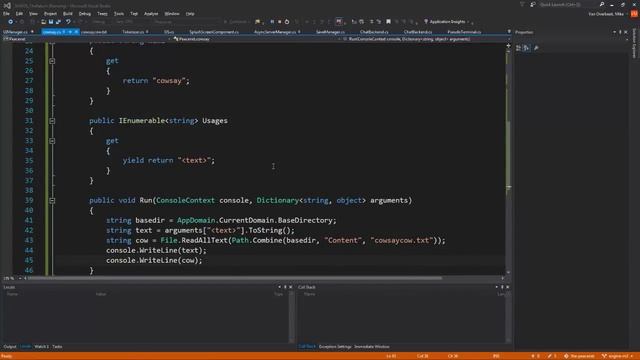Collapse the get accessor at line 25
This screenshot has width=640, height=360.
tap(52, 61)
